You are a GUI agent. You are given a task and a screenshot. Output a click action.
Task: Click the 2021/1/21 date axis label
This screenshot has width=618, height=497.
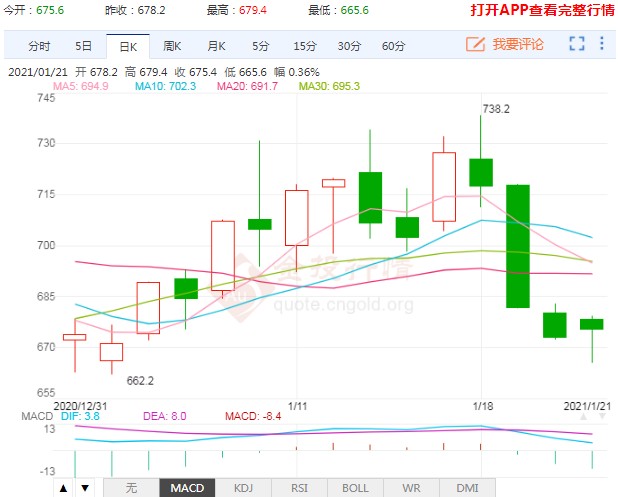pos(587,406)
